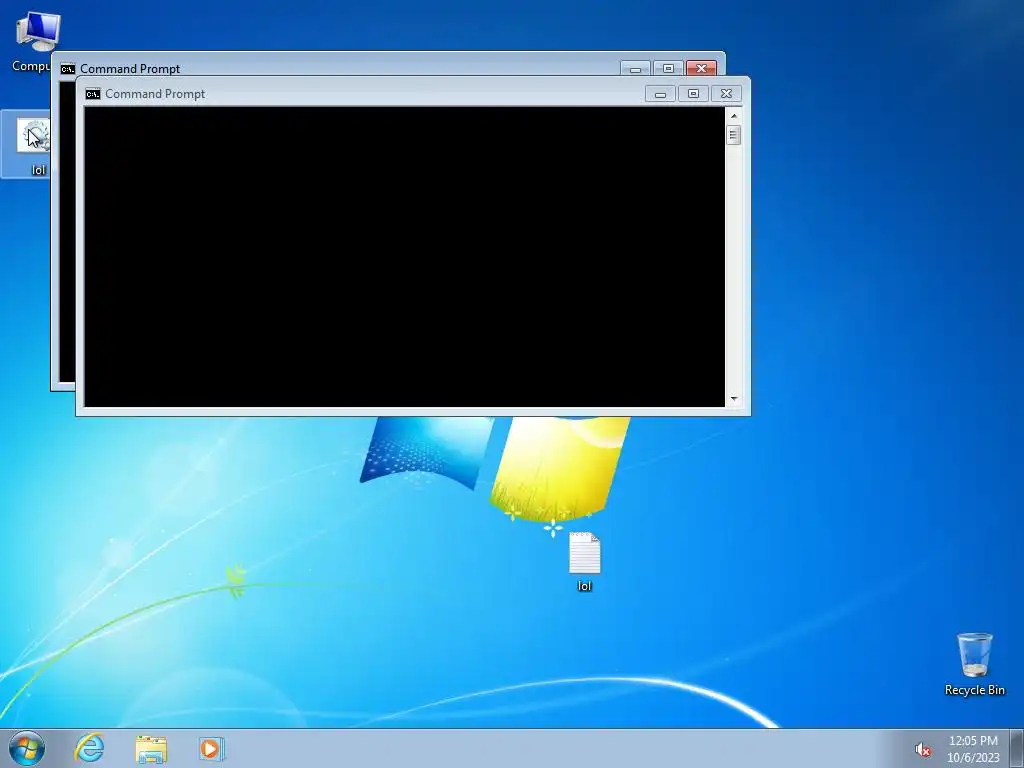Launch Windows Media Player from taskbar
The height and width of the screenshot is (768, 1024).
click(212, 748)
